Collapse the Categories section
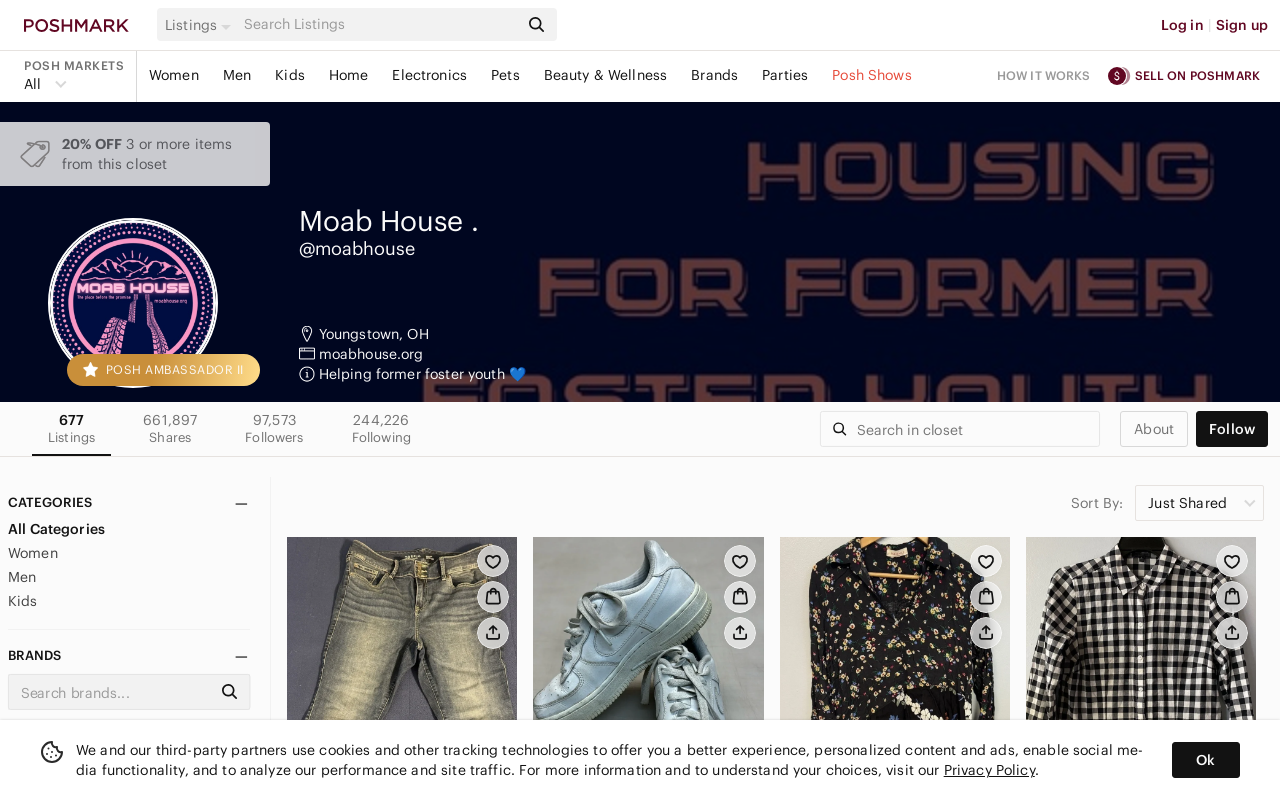The height and width of the screenshot is (800, 1280). (241, 504)
